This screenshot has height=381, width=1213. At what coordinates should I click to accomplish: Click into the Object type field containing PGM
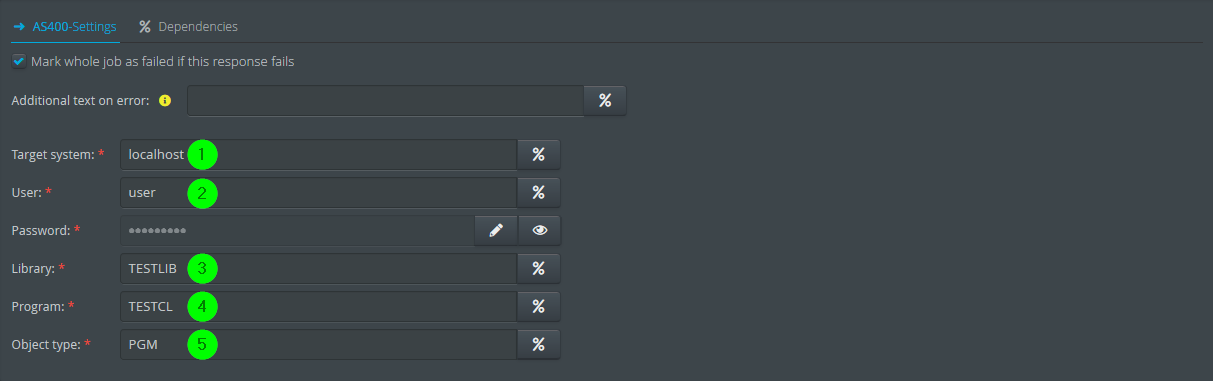tap(319, 345)
